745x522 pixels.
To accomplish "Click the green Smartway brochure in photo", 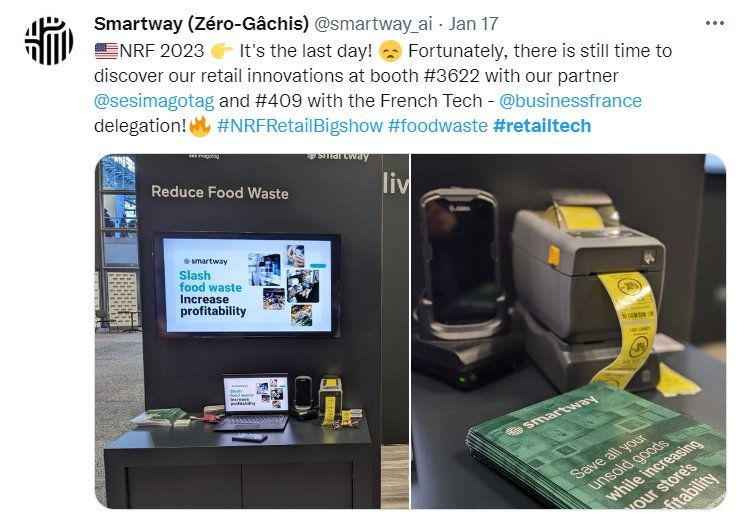I will 596,449.
